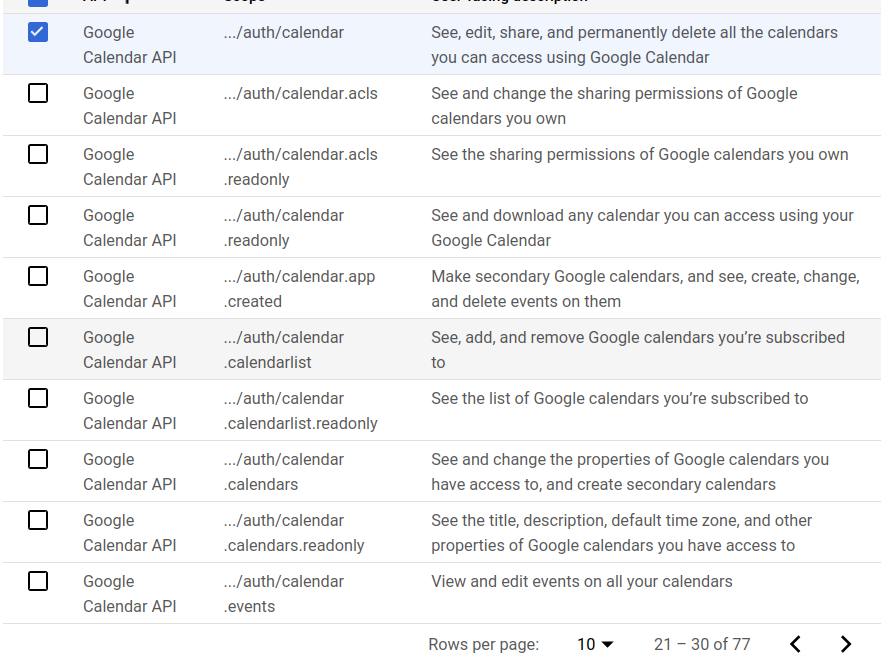Viewport: 891px width, 659px height.
Task: Click 'See, add, and remove Google calendars' description
Action: pos(638,349)
